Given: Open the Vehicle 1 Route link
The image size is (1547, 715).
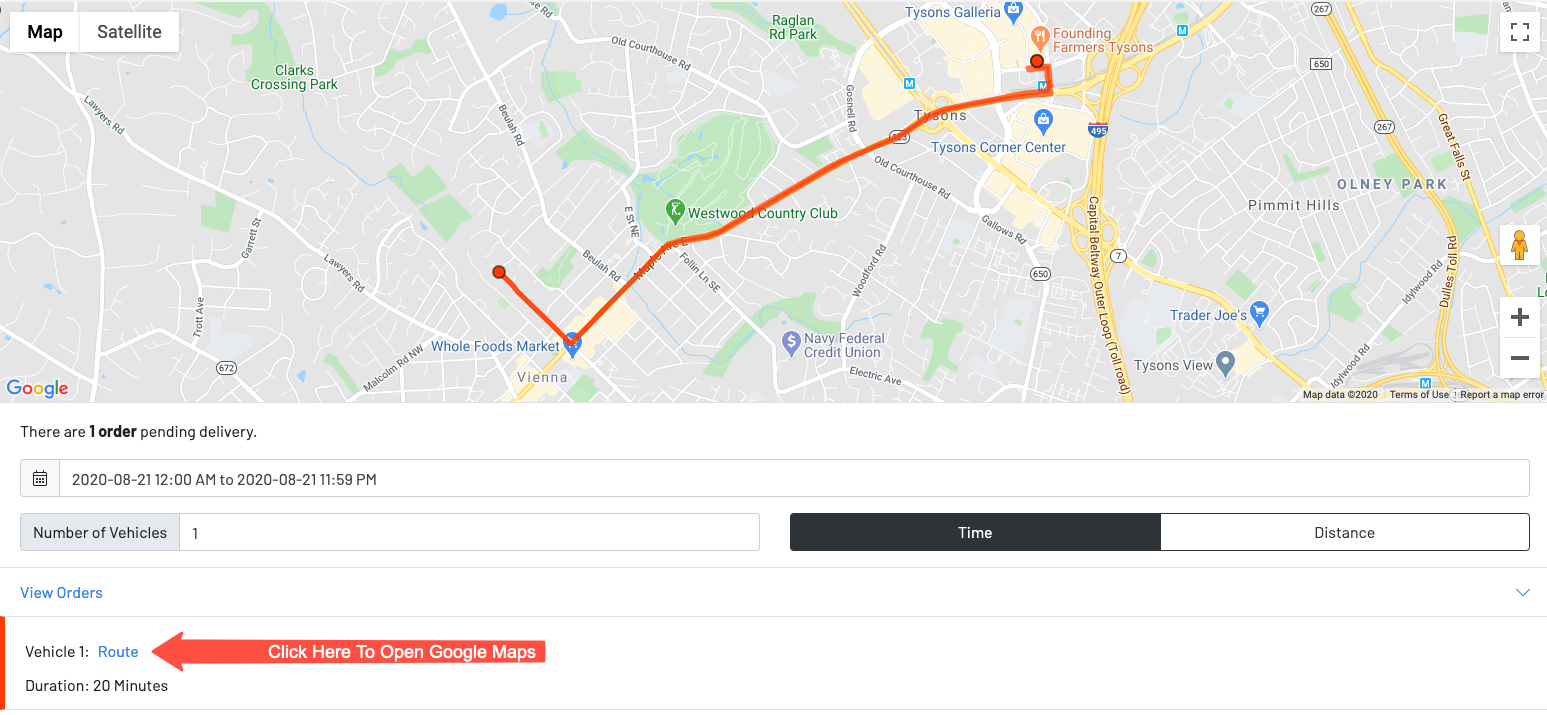Looking at the screenshot, I should click(118, 652).
